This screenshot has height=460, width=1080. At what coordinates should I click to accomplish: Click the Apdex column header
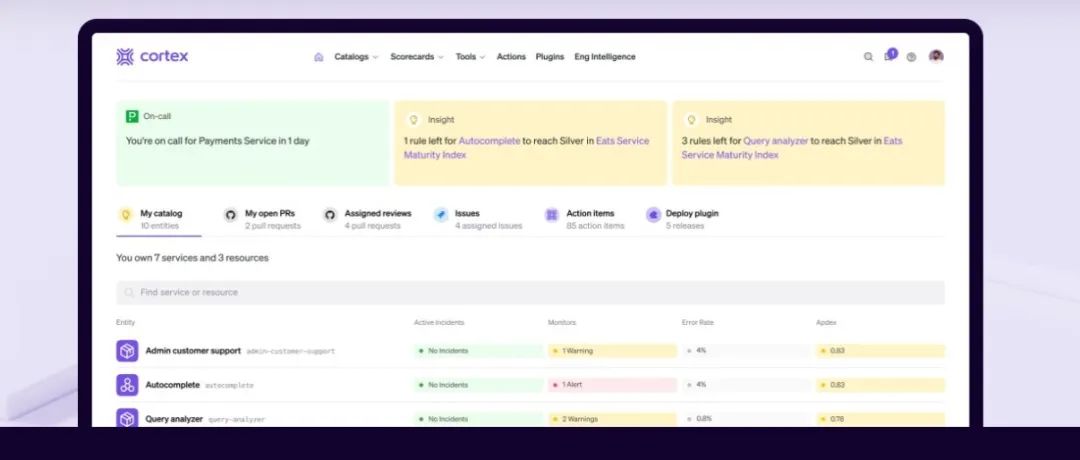pos(826,322)
